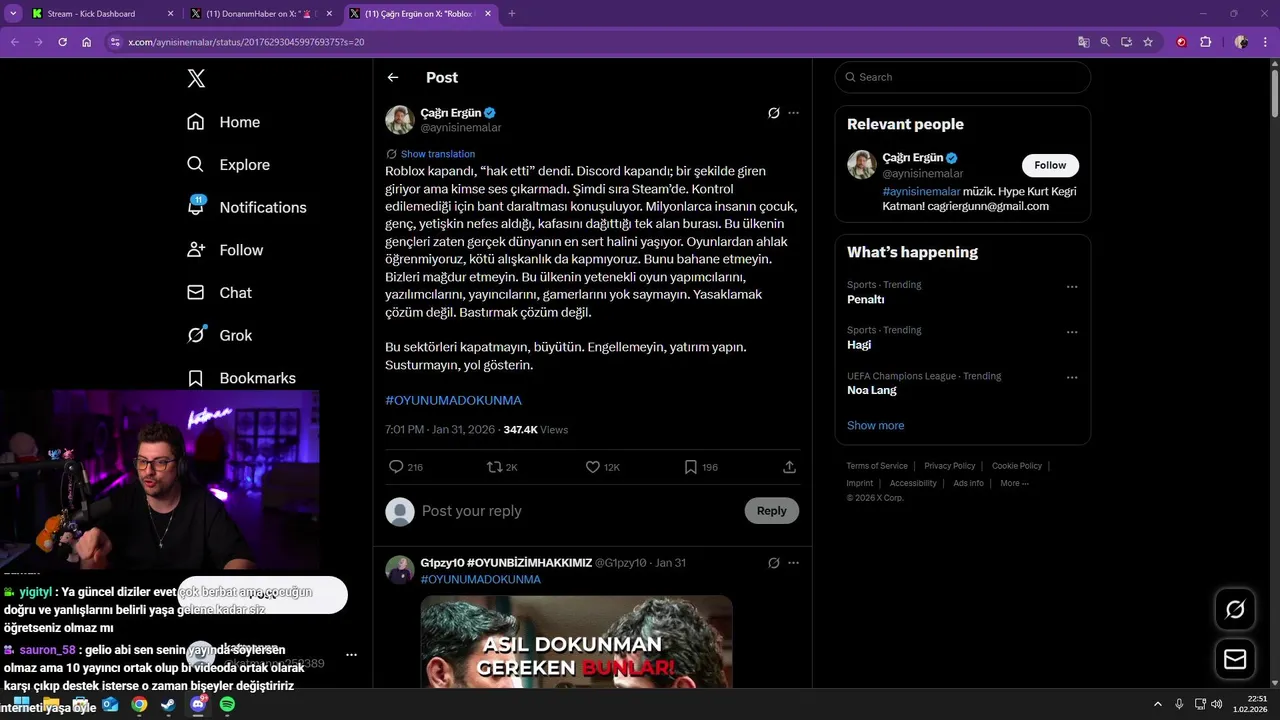Switch to the DonanımHaber on X tab
Viewport: 1280px width, 720px height.
[x=260, y=14]
